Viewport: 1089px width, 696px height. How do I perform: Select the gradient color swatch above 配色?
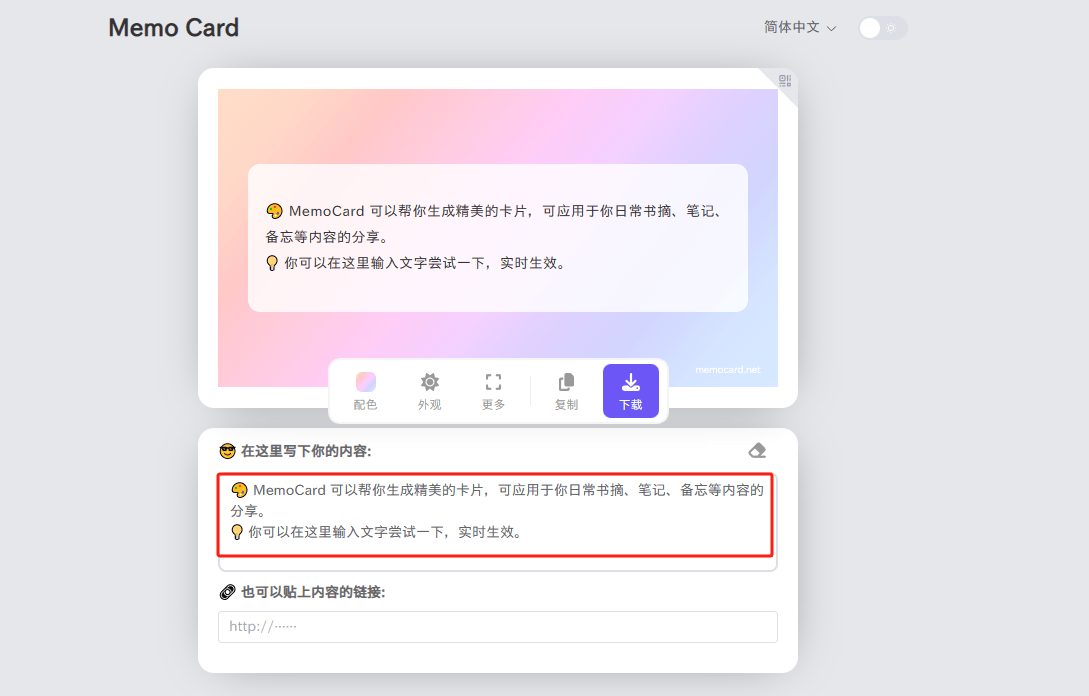[x=365, y=380]
